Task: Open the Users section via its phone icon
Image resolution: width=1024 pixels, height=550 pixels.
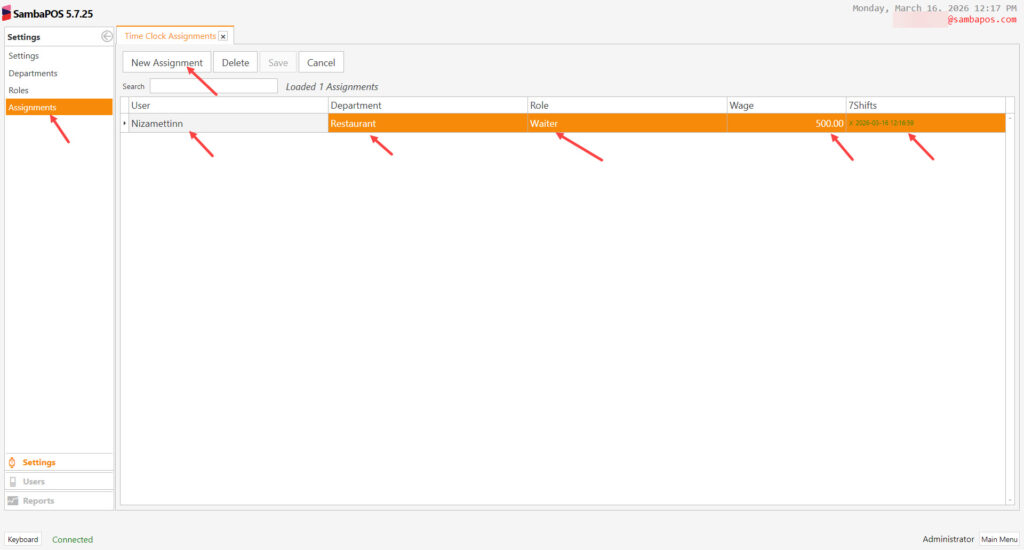Action: [x=12, y=481]
